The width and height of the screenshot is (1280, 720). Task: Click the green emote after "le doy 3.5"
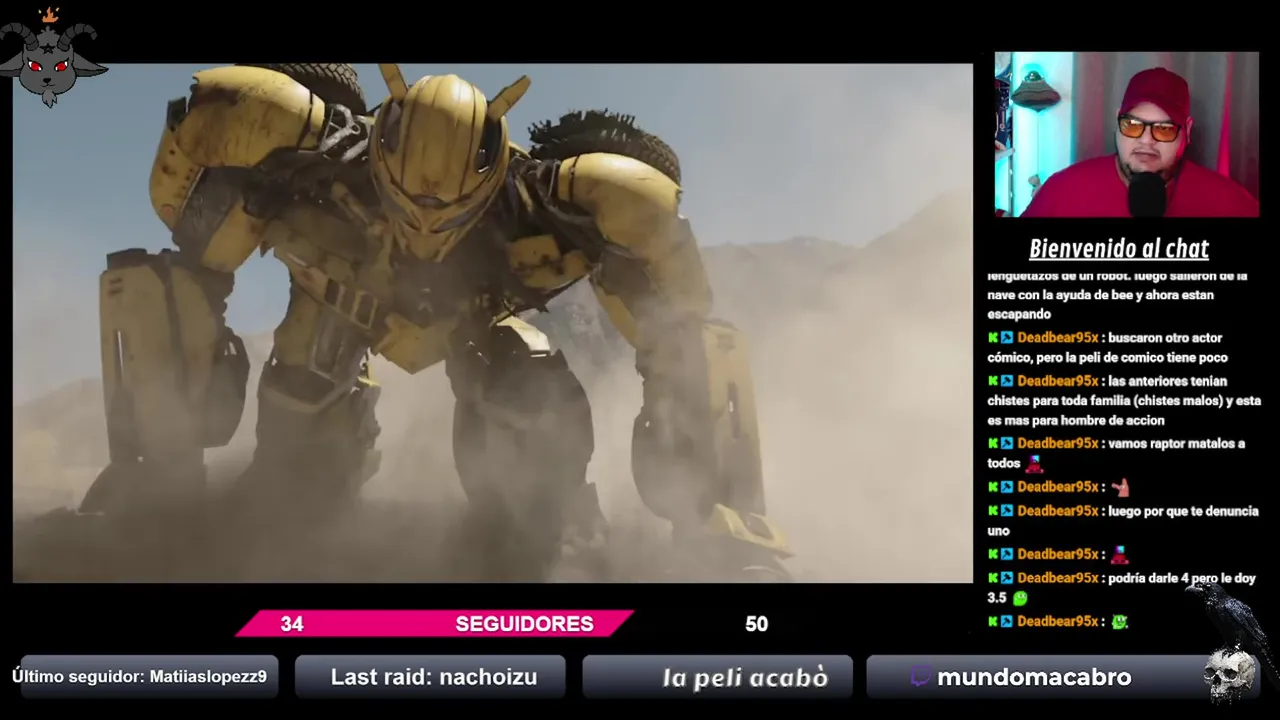pos(1020,598)
